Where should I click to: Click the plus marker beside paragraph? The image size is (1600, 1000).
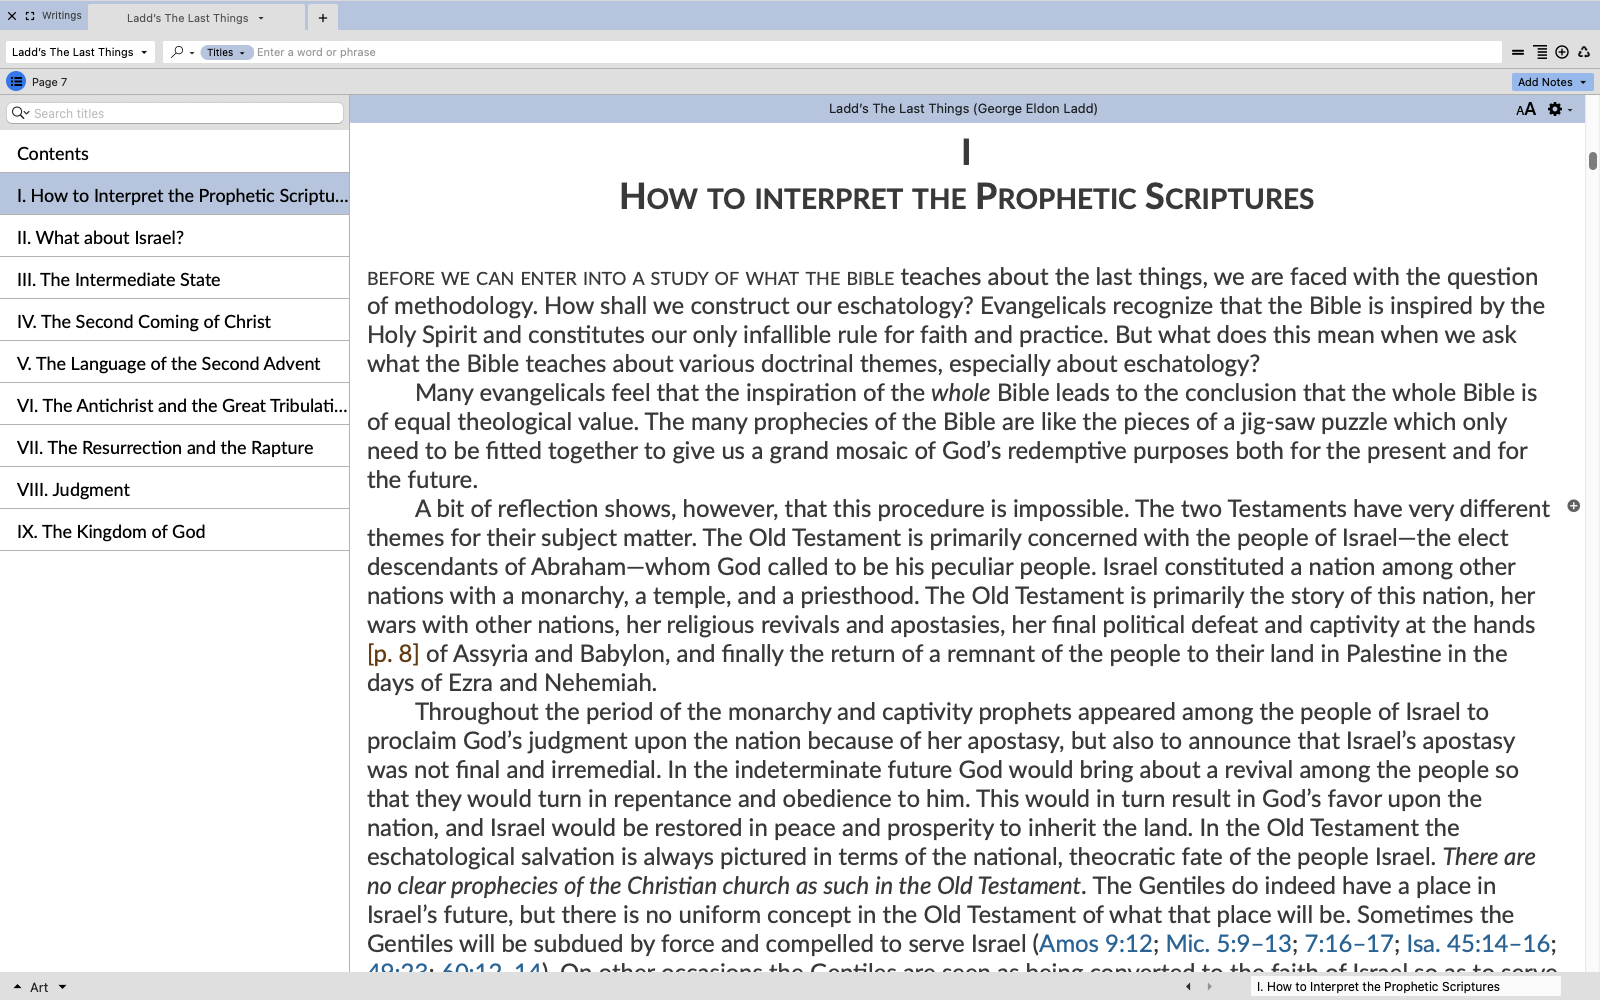coord(1573,506)
